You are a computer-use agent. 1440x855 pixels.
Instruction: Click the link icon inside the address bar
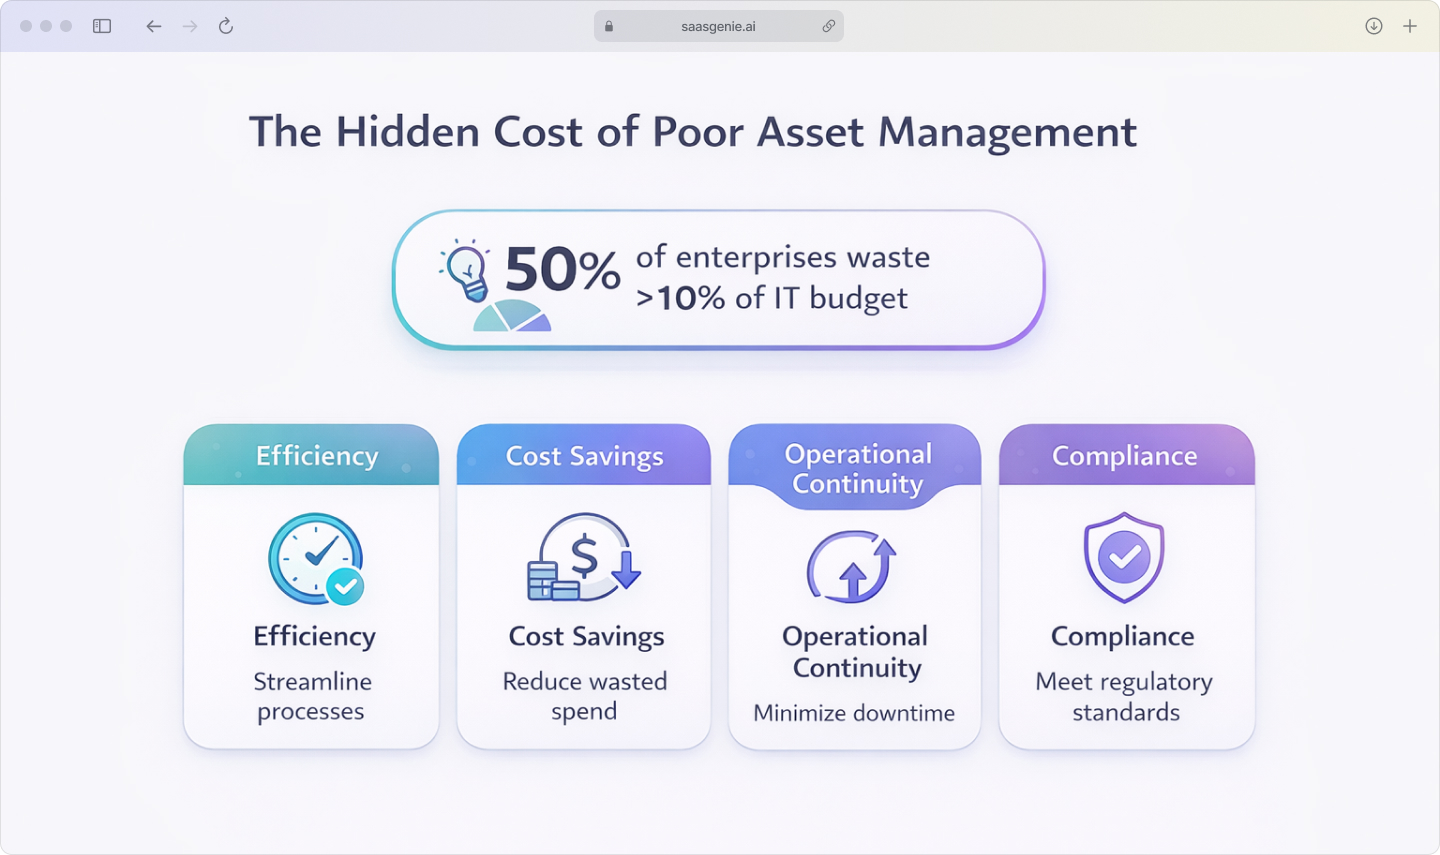pyautogui.click(x=828, y=26)
